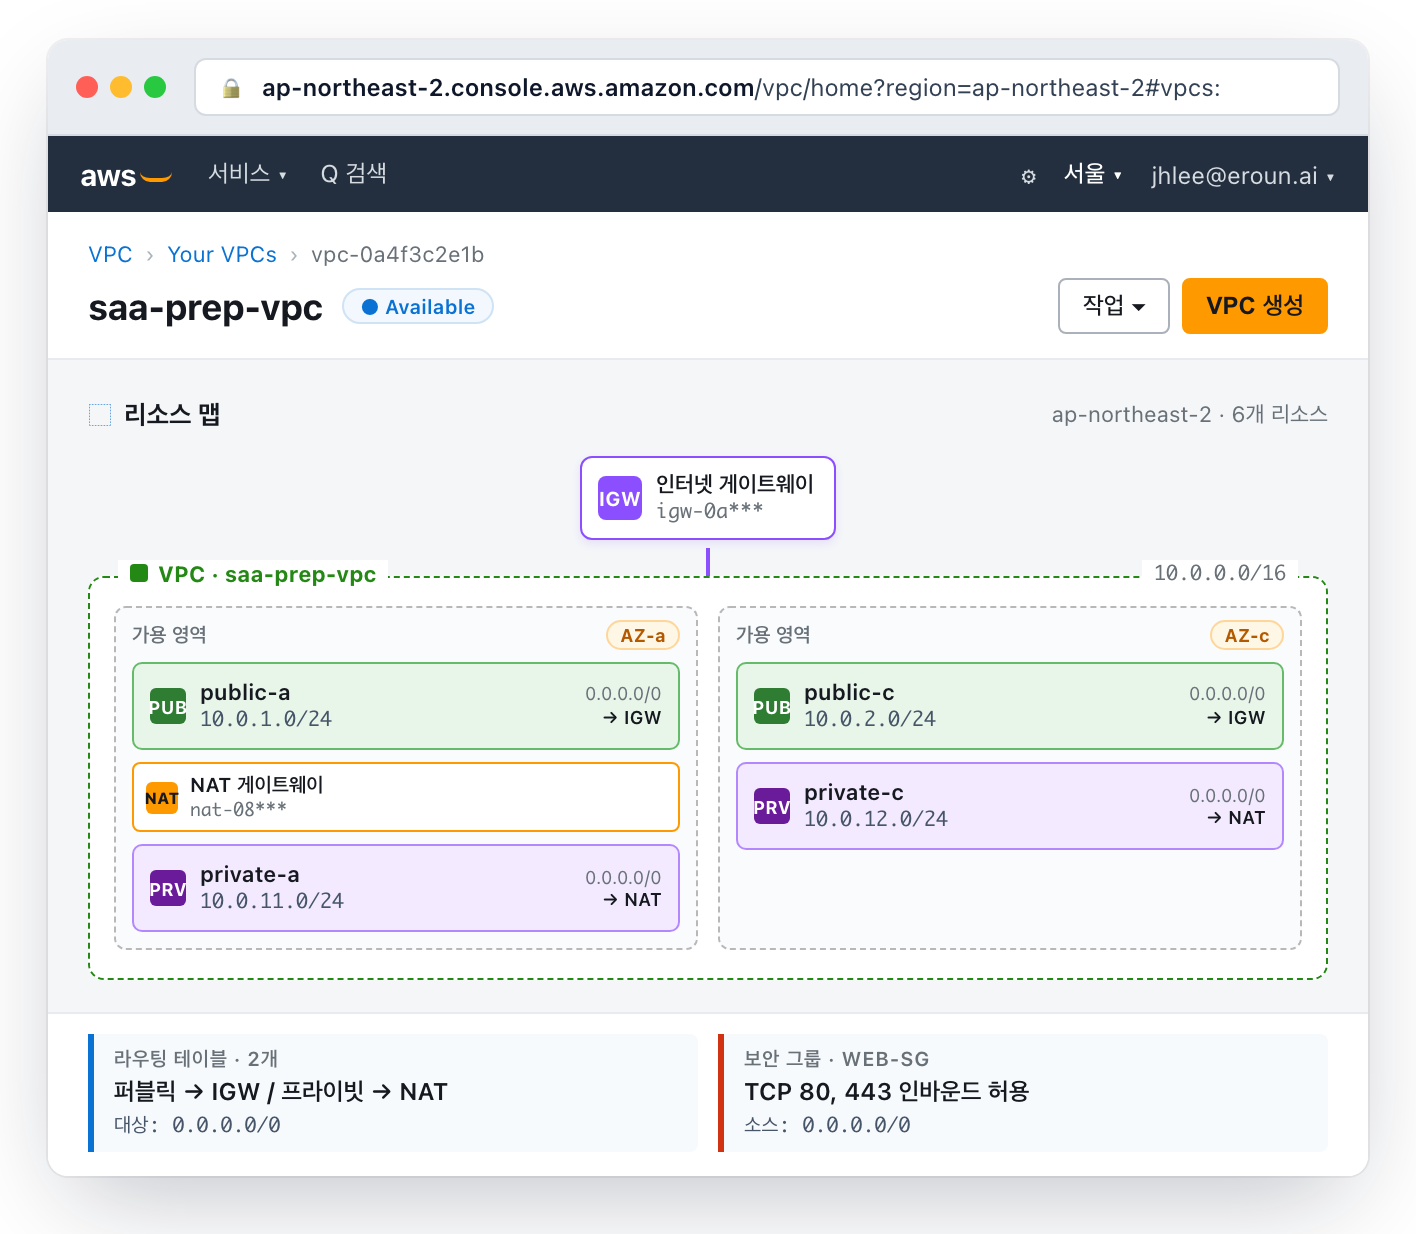The width and height of the screenshot is (1416, 1234).
Task: Click the AZ-a availability zone badge
Action: point(643,635)
